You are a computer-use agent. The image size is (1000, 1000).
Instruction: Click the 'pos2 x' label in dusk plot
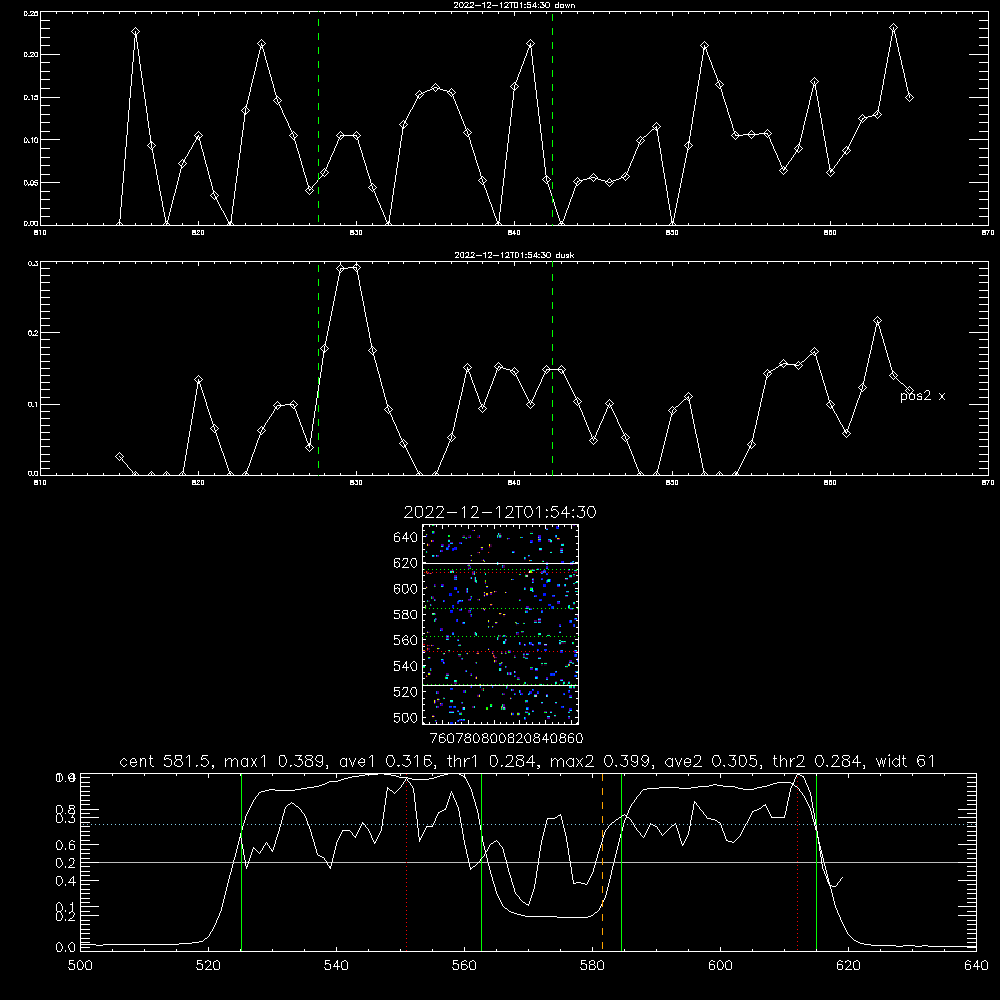click(x=922, y=396)
